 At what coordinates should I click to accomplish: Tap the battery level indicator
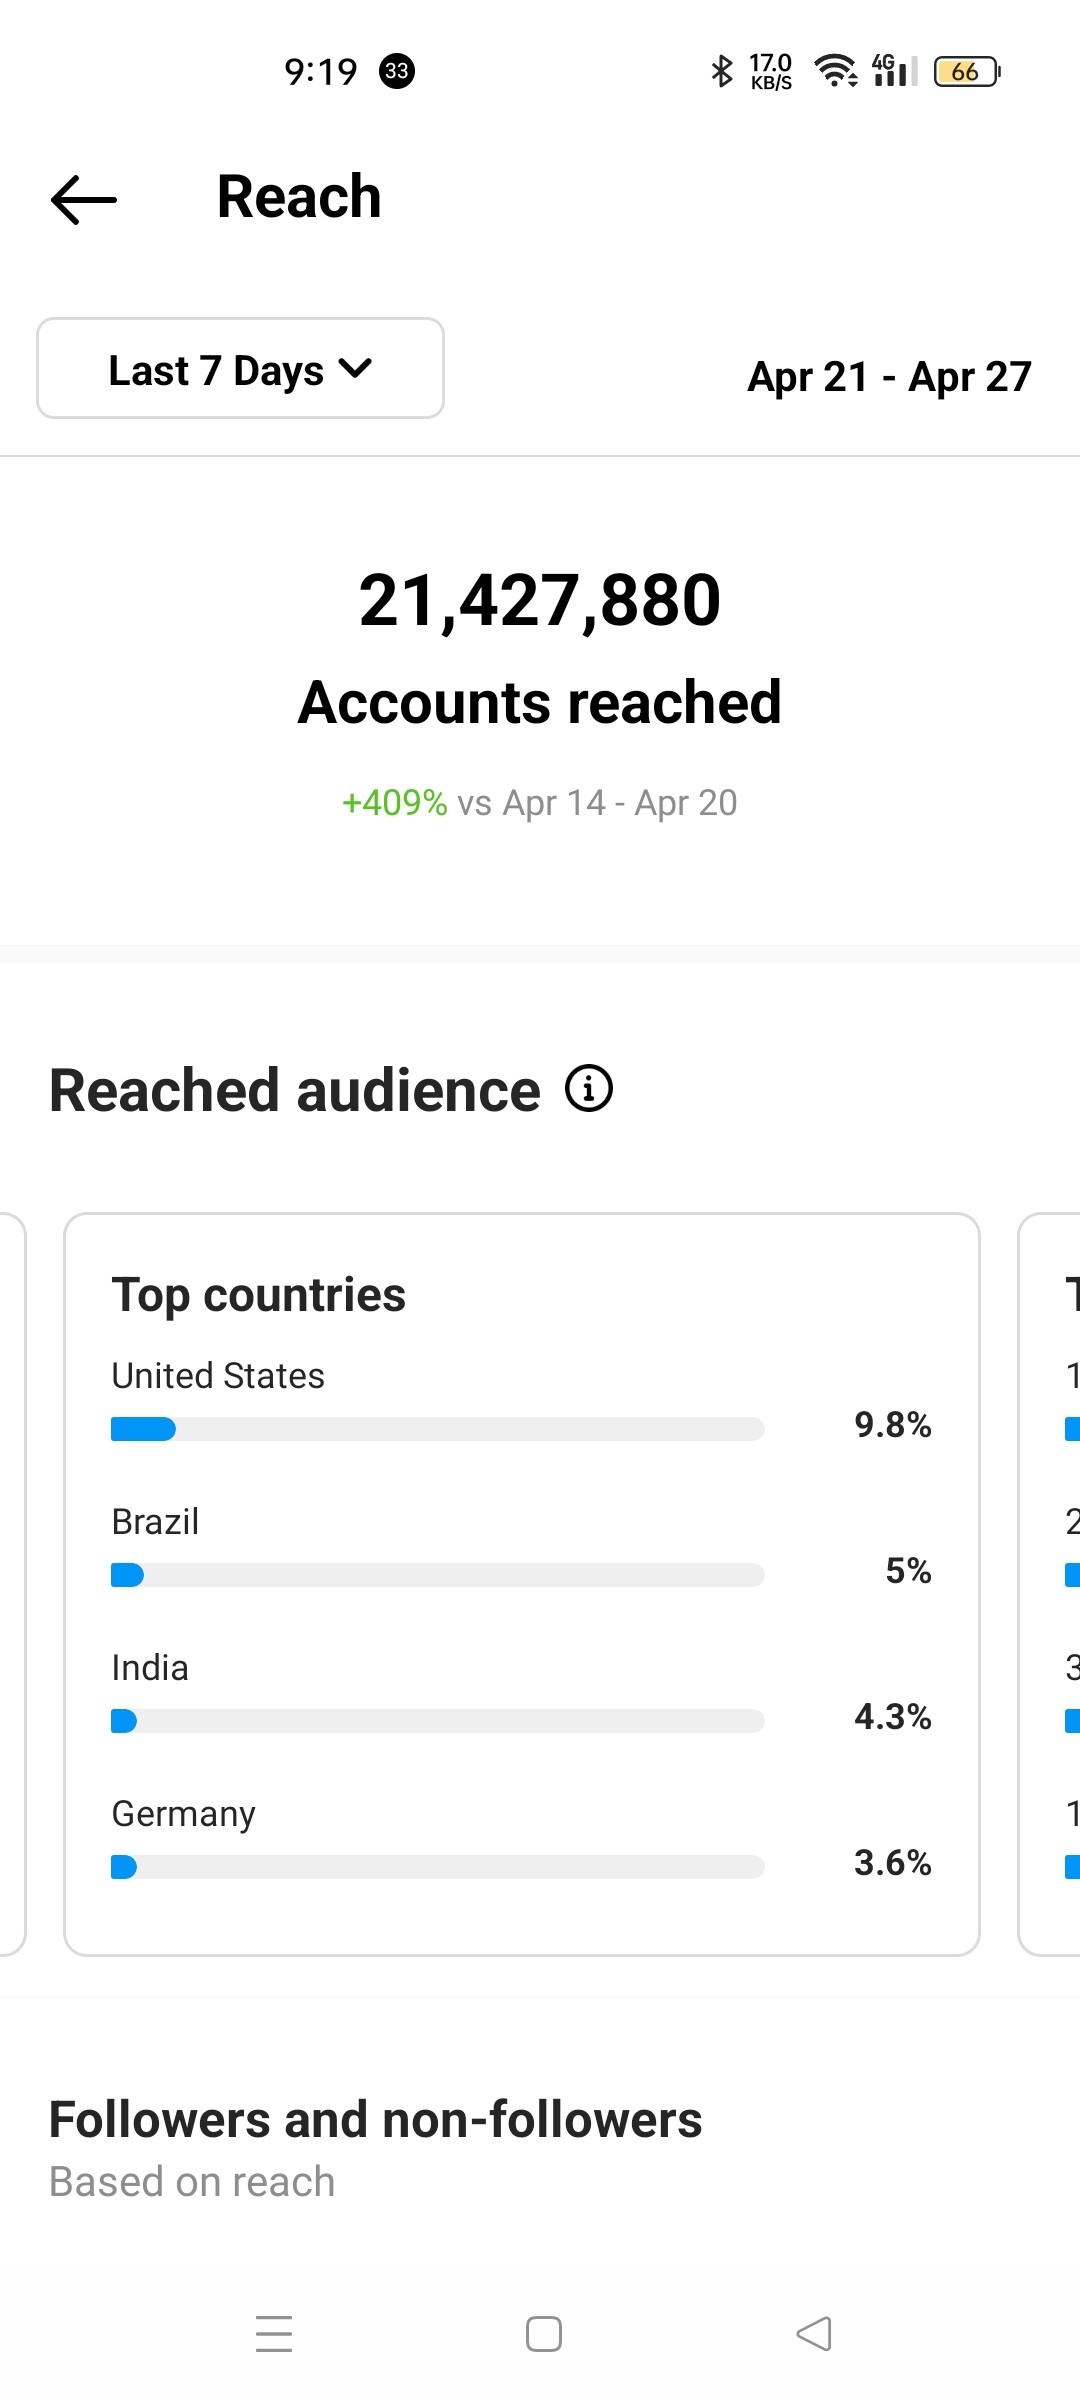(x=966, y=72)
